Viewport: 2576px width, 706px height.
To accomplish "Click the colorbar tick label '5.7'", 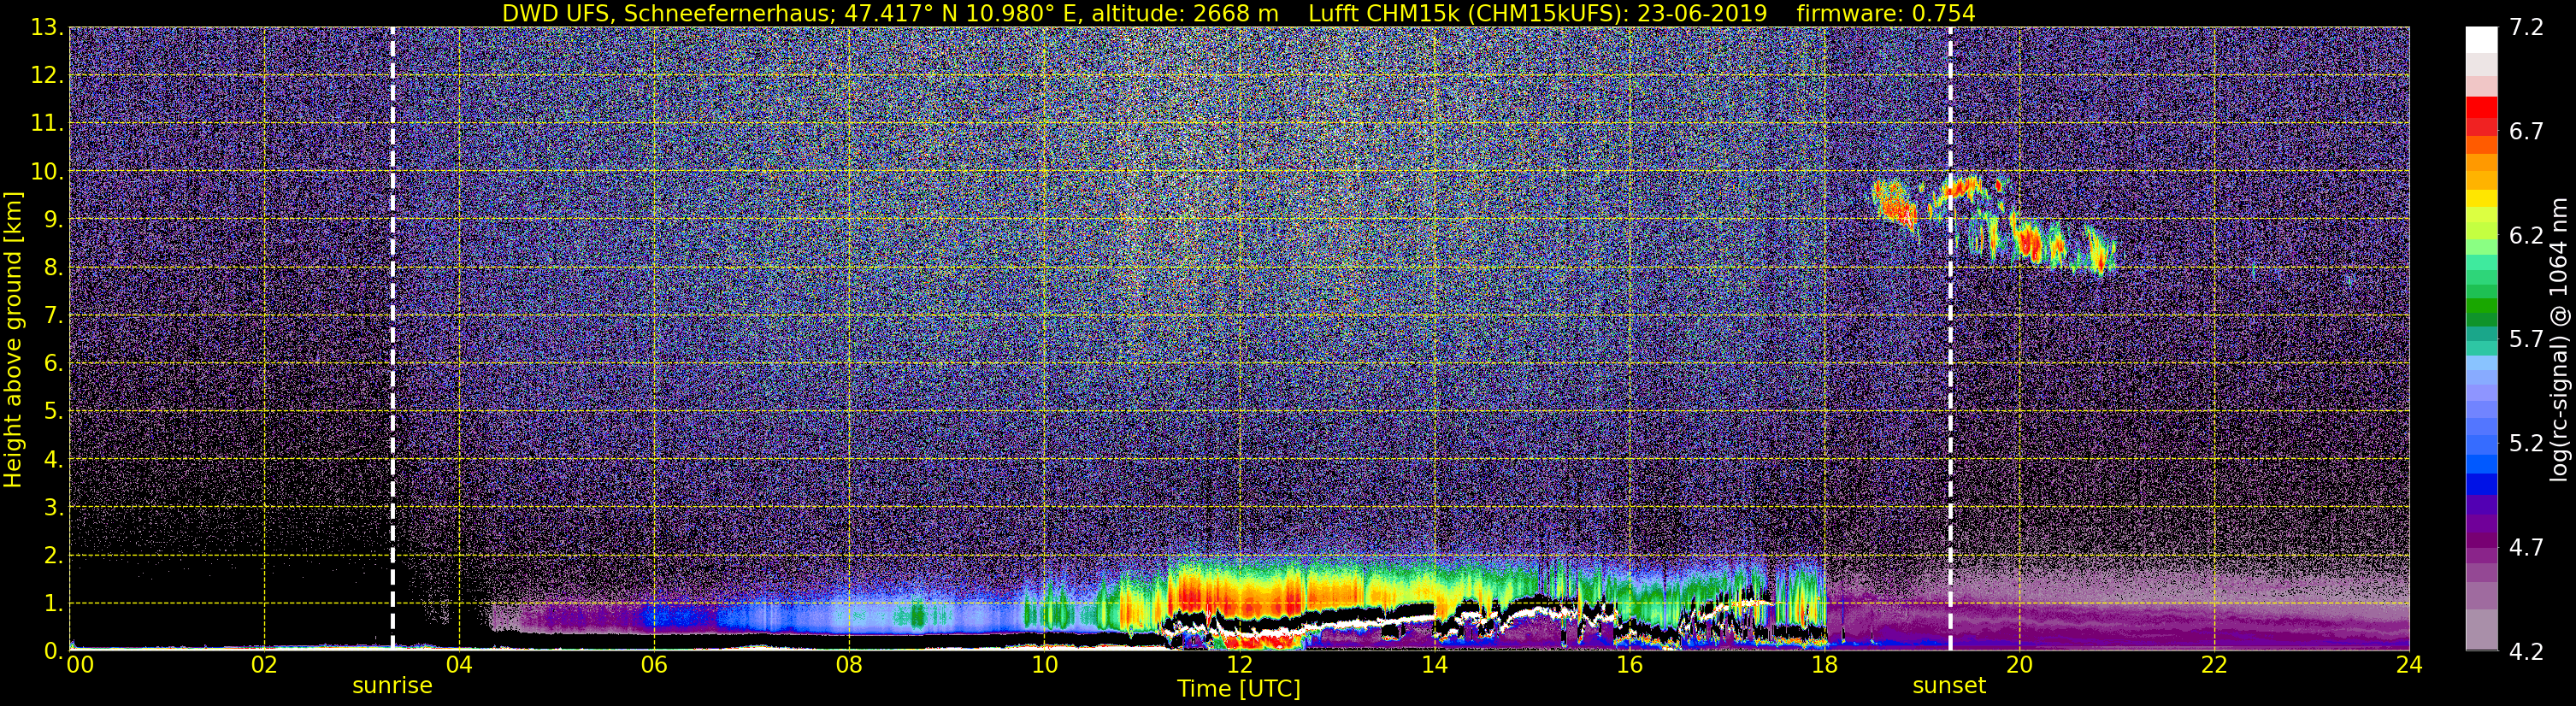I will tap(2526, 340).
